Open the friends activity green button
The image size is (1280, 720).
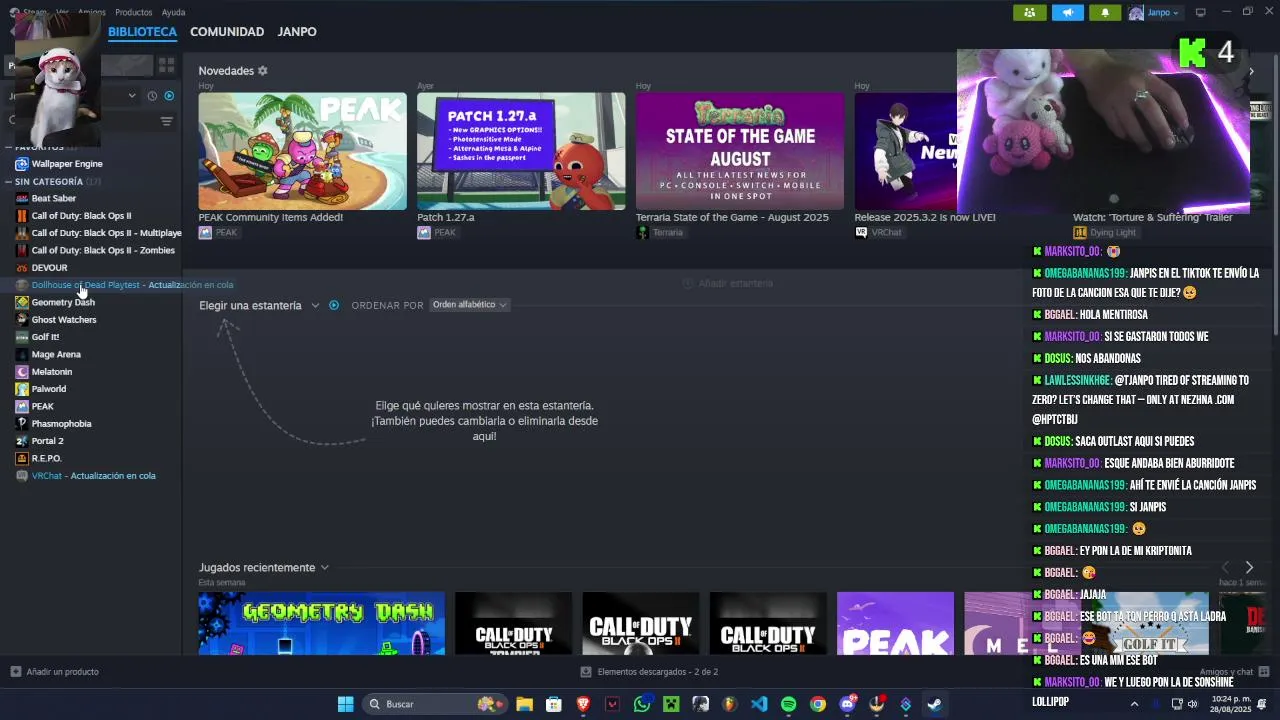click(x=1029, y=12)
